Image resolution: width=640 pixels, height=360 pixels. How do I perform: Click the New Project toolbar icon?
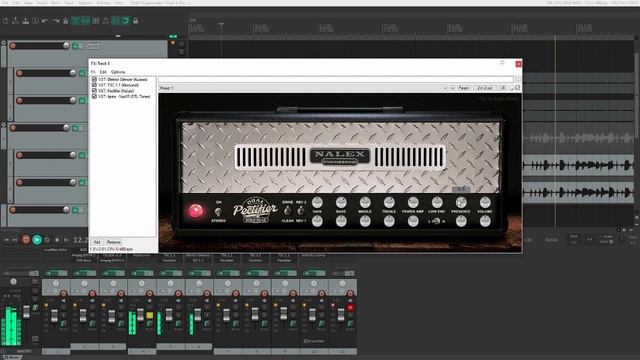pos(6,20)
